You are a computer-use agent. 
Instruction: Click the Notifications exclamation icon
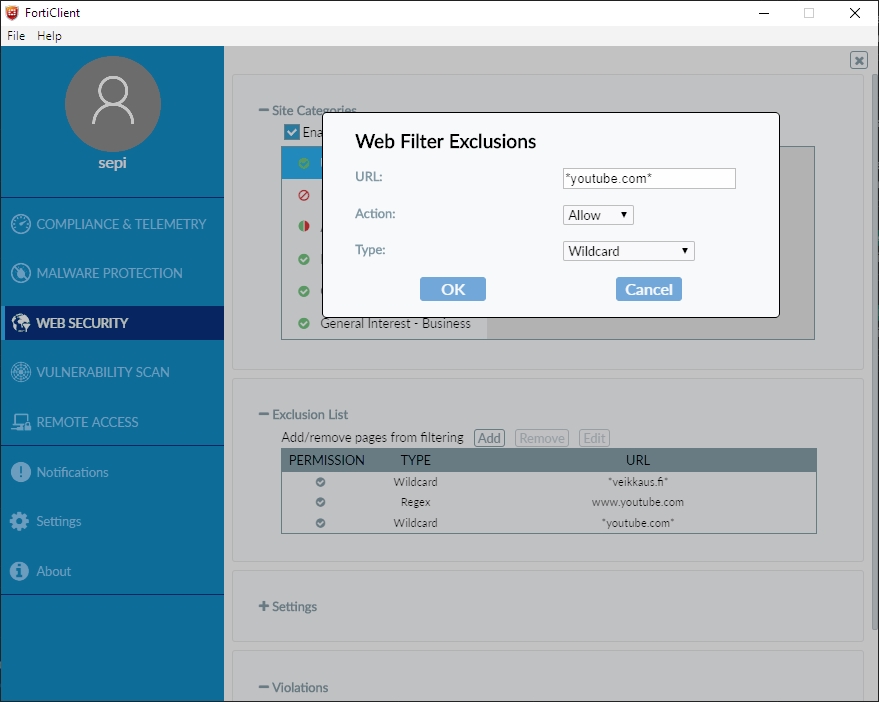[x=21, y=472]
